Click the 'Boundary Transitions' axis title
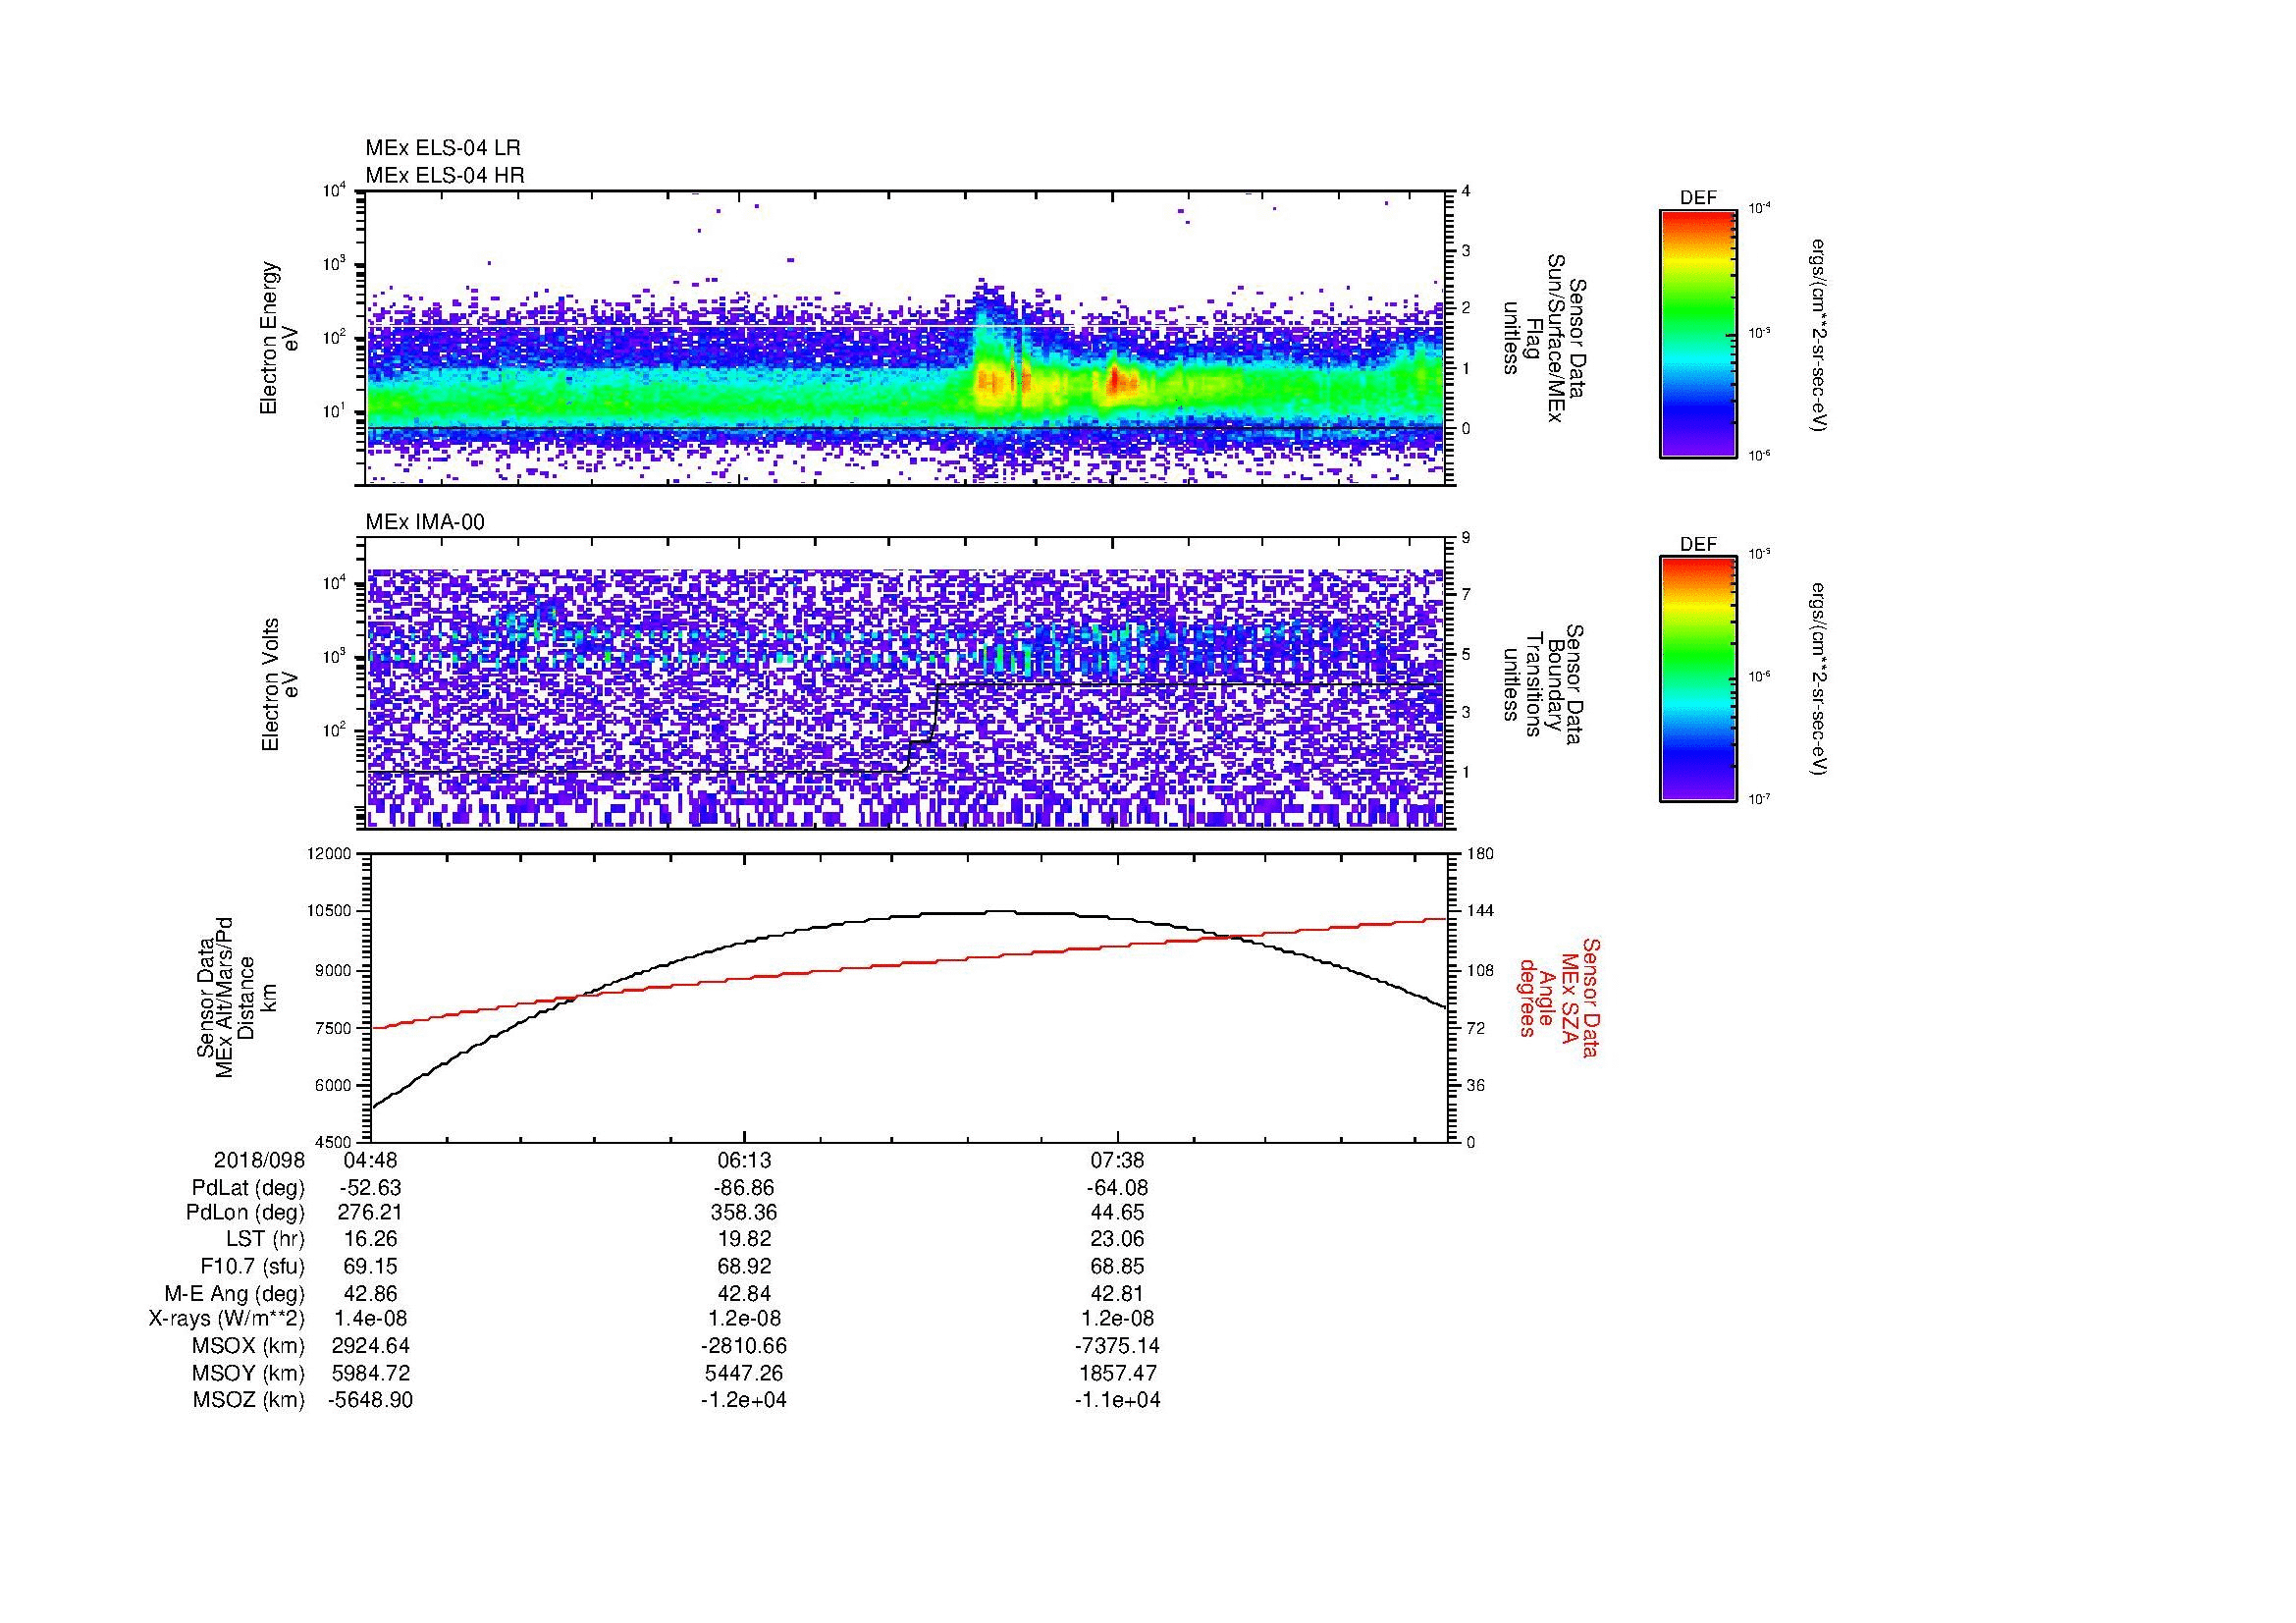Viewport: 2296px width, 1623px height. [1545, 683]
